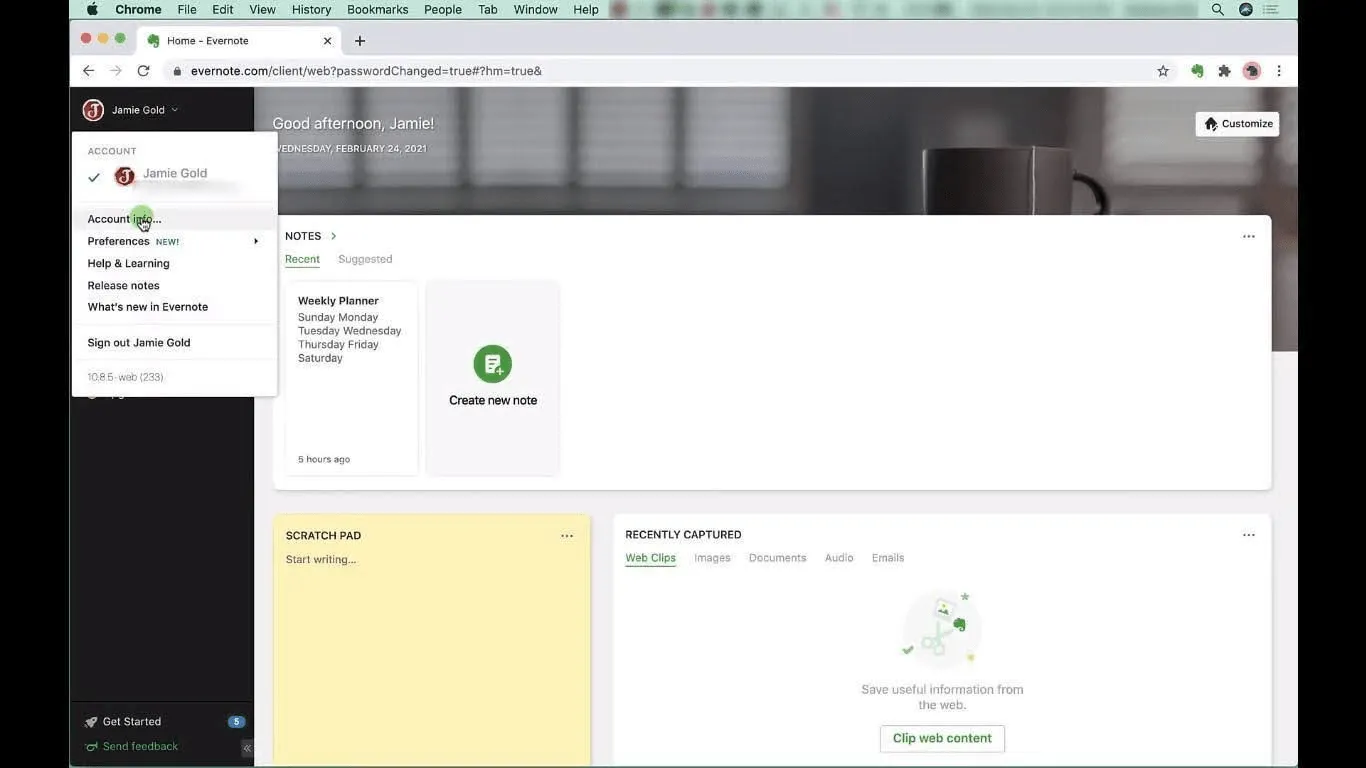Image resolution: width=1366 pixels, height=768 pixels.
Task: Select the Web Clips tab
Action: pyautogui.click(x=651, y=558)
